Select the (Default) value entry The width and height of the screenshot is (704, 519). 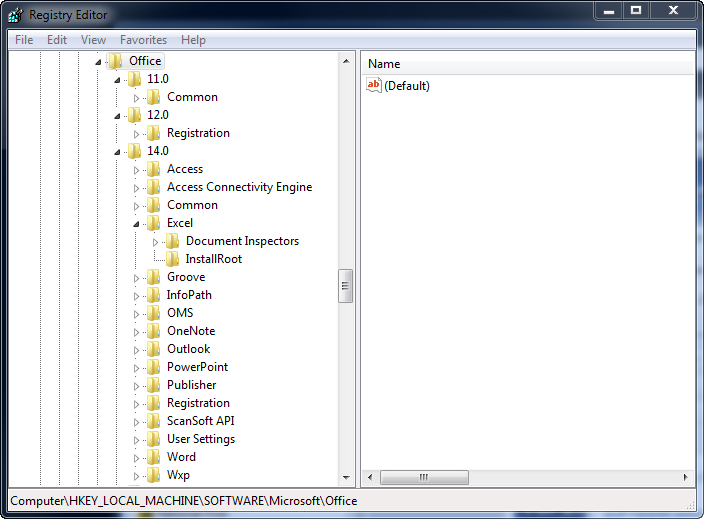[x=407, y=86]
